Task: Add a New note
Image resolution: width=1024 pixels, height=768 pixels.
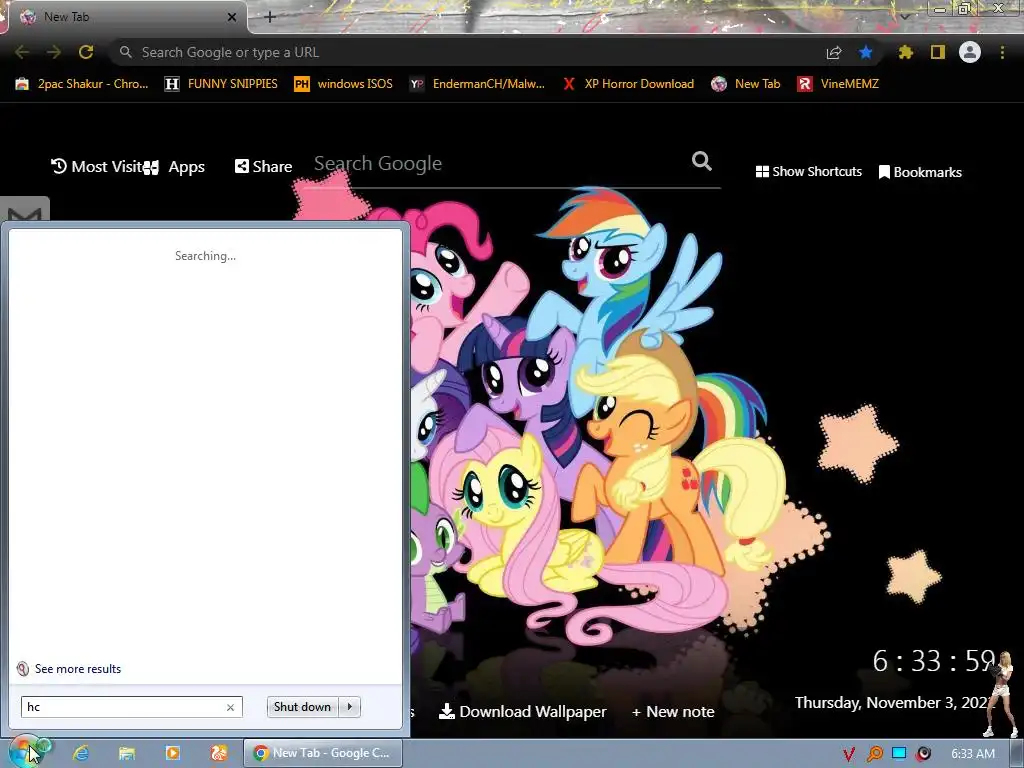Action: pyautogui.click(x=673, y=711)
